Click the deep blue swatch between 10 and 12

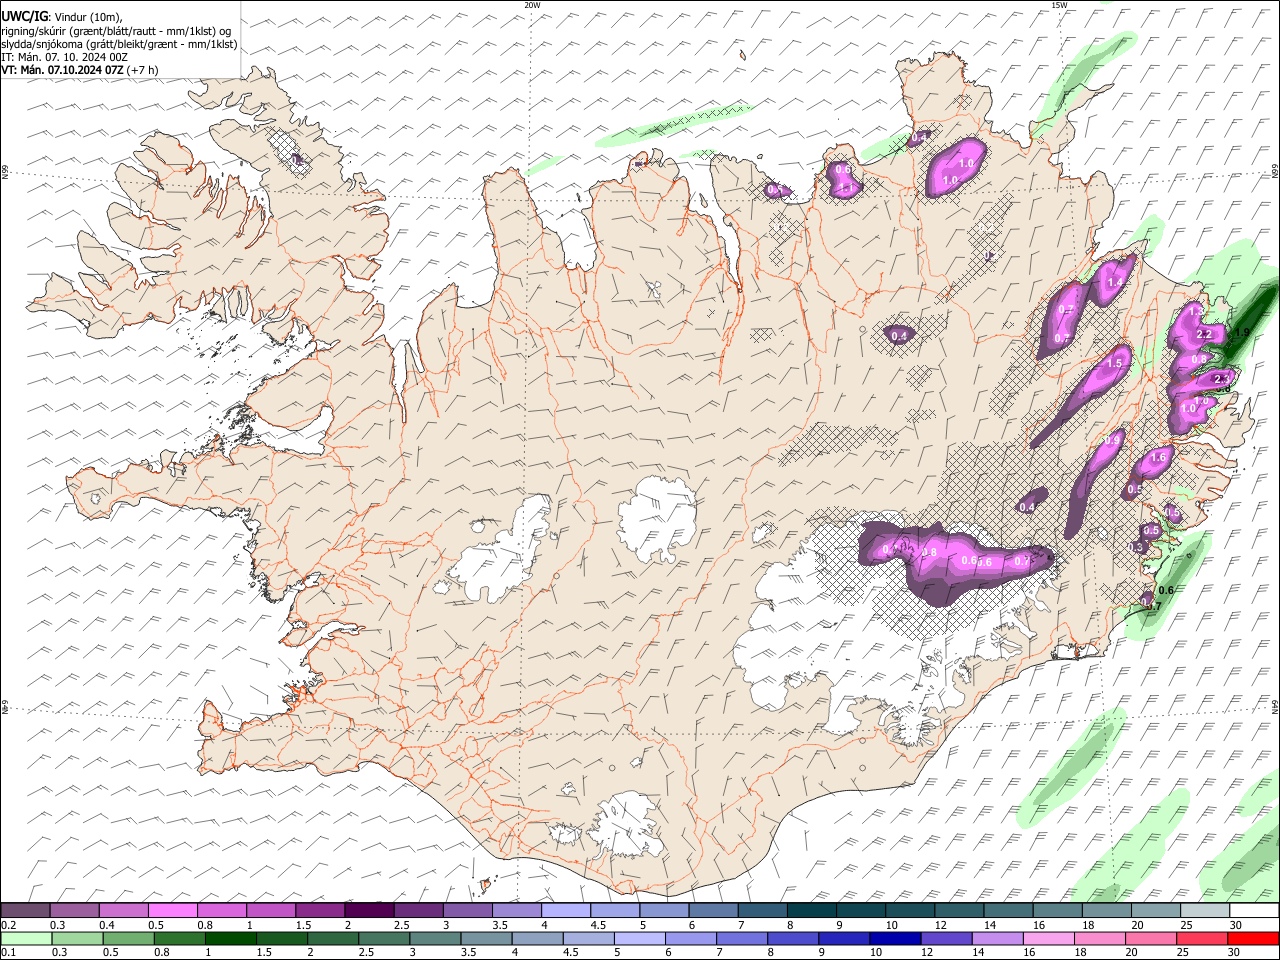893,938
